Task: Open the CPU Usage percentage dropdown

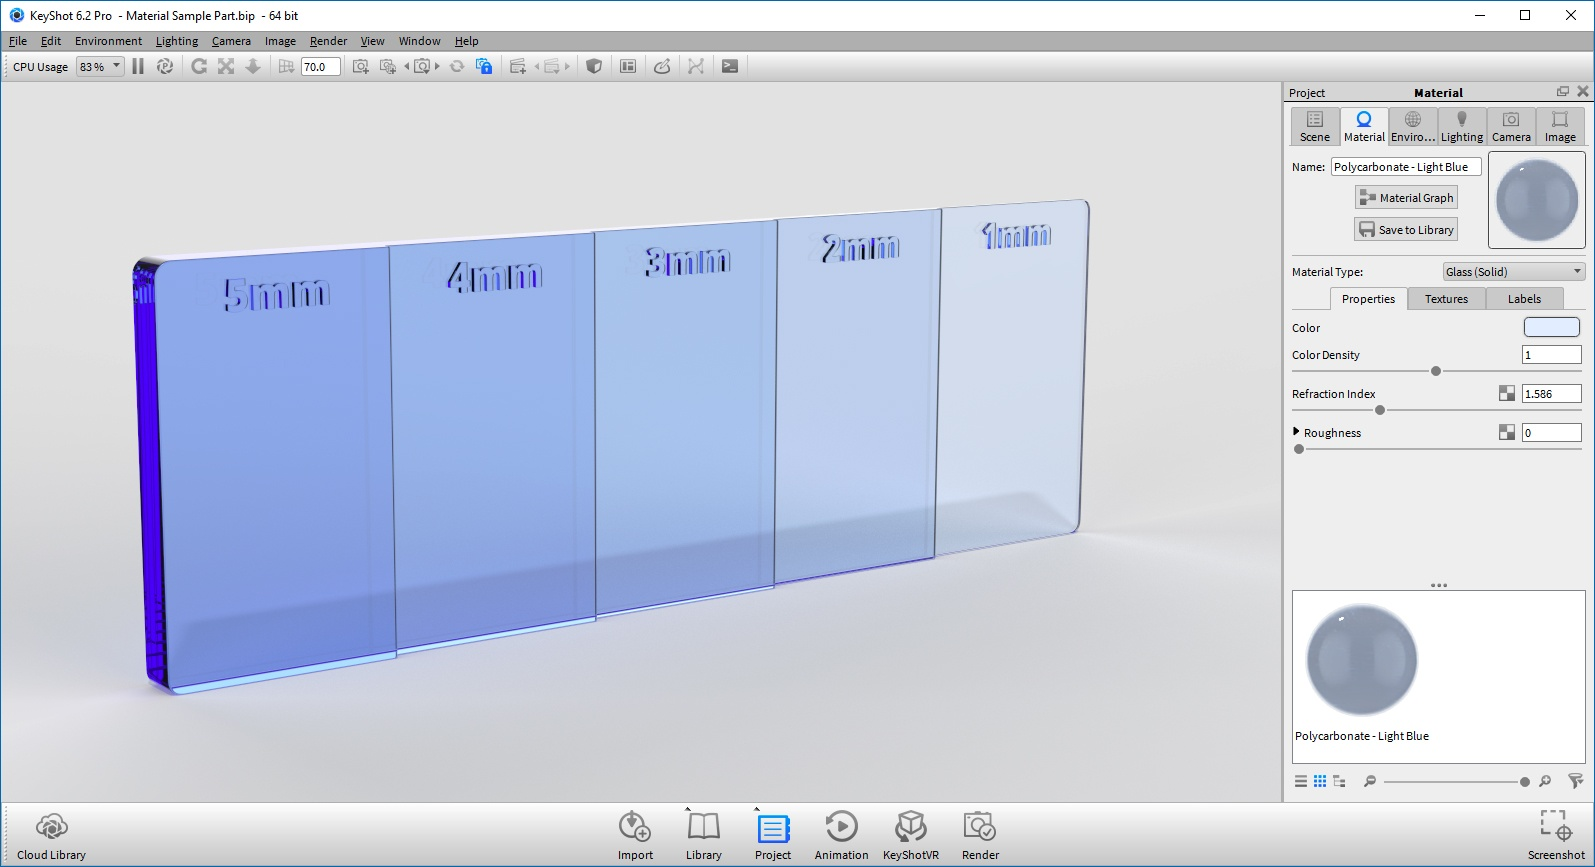Action: (100, 67)
